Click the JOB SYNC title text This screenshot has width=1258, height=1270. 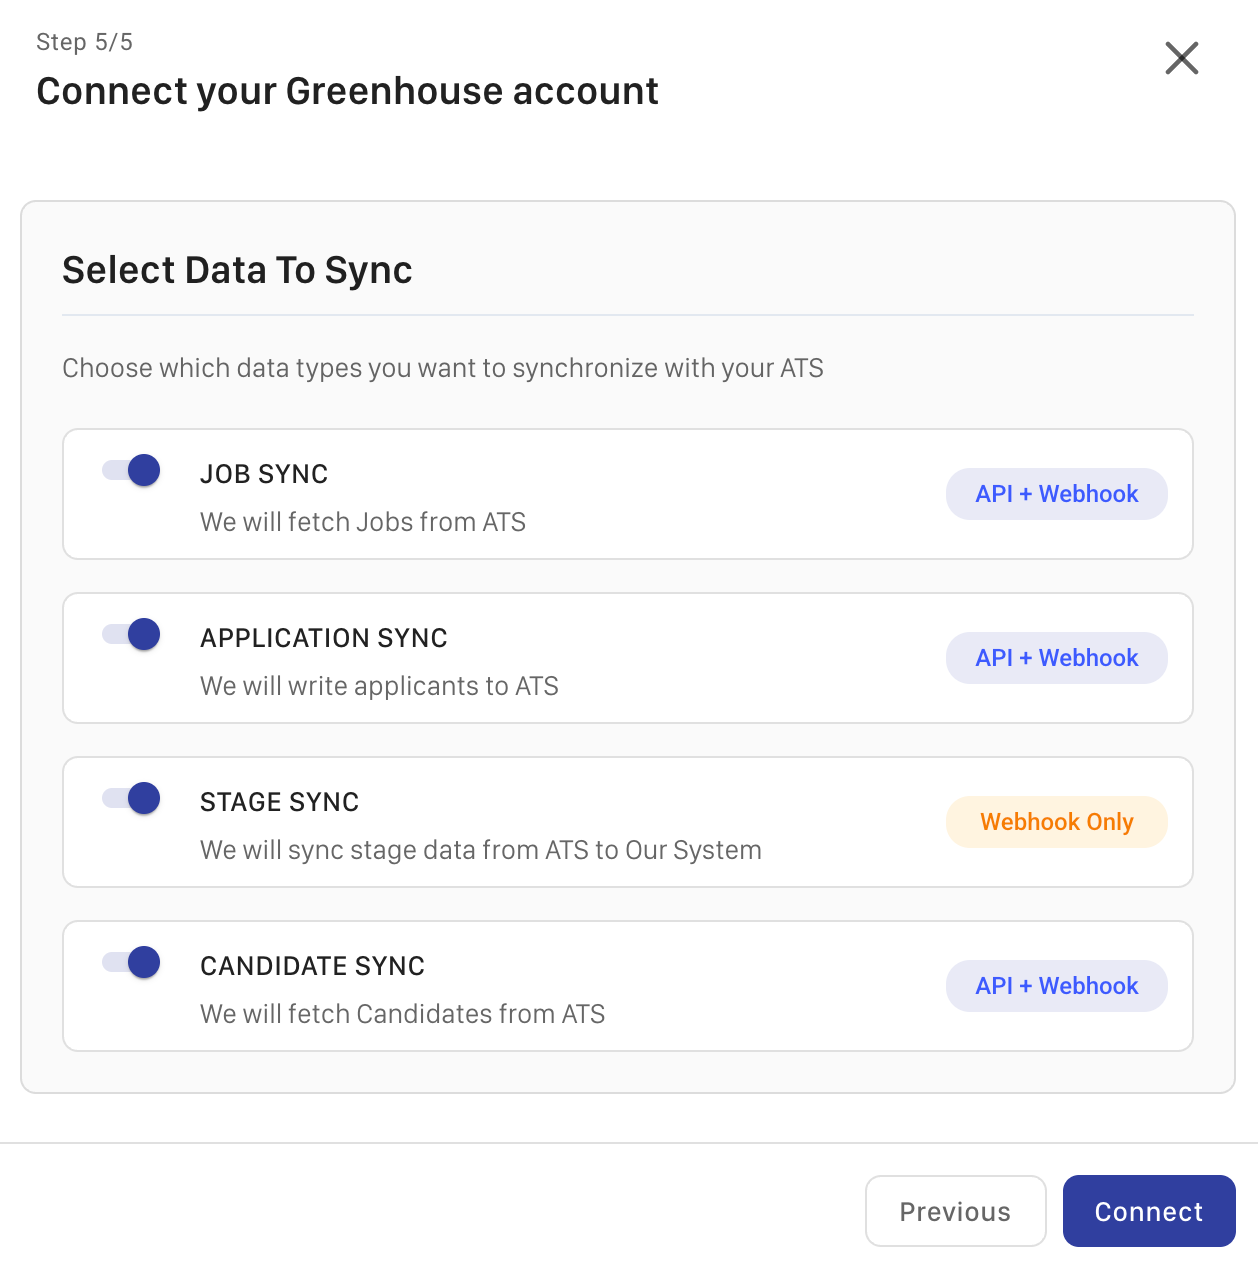point(264,474)
